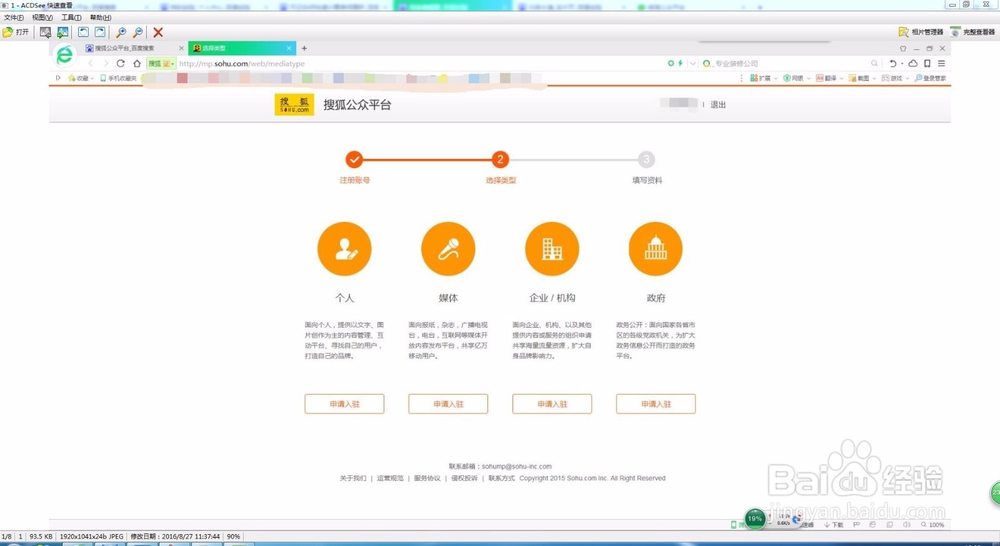Click the 退出 logout link
Image resolution: width=1000 pixels, height=546 pixels.
(x=718, y=105)
